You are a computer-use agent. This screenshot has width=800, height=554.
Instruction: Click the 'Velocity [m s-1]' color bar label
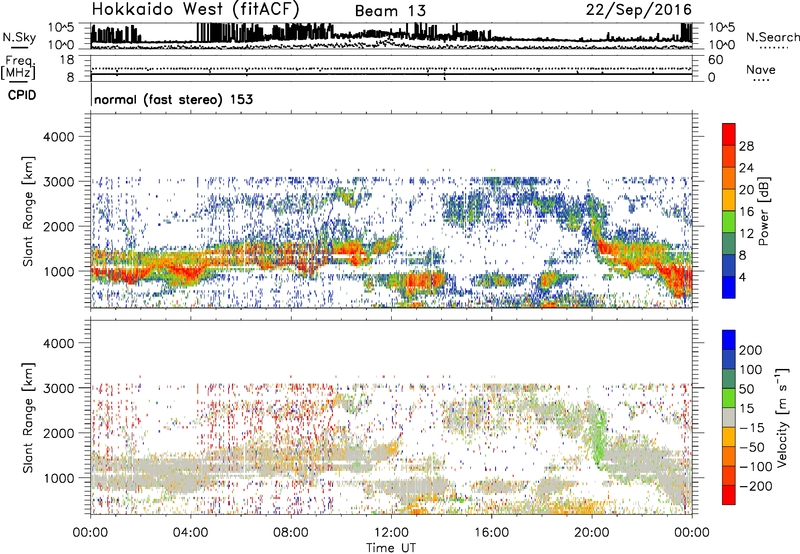[782, 418]
